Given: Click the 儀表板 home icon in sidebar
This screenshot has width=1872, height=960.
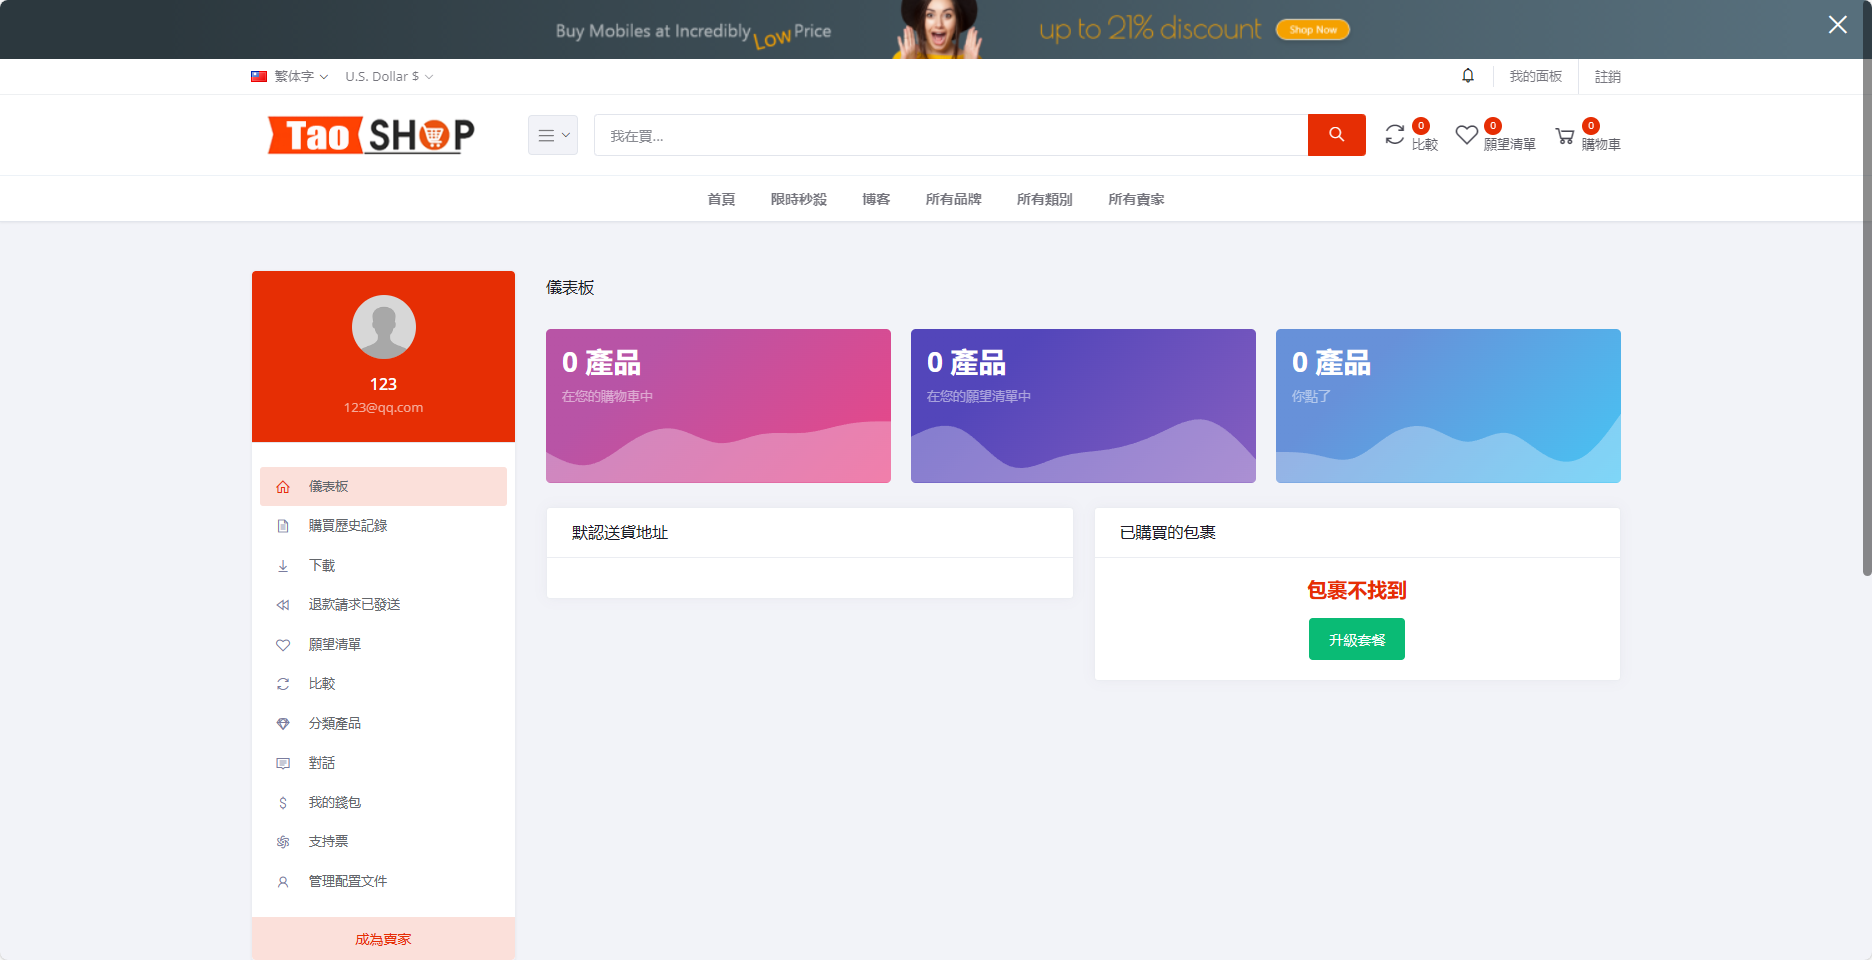Looking at the screenshot, I should 283,487.
